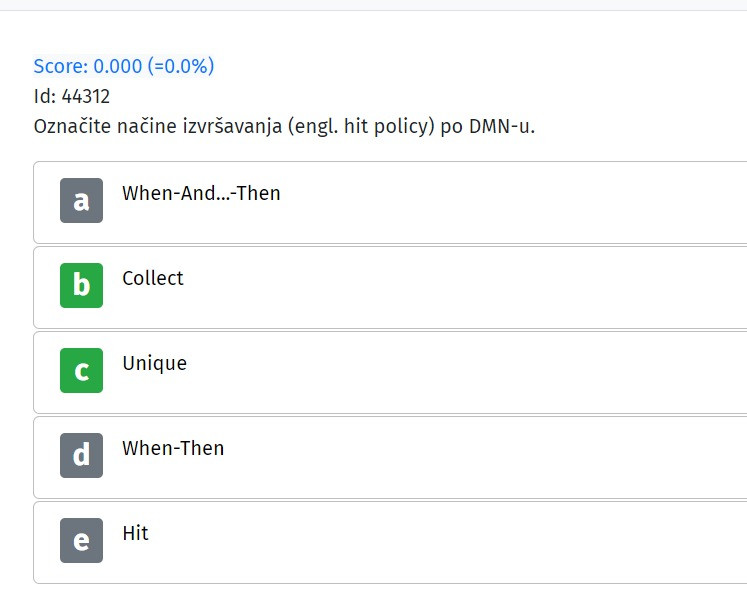Click the percentage in the Score line
The height and width of the screenshot is (612, 747).
(x=181, y=66)
